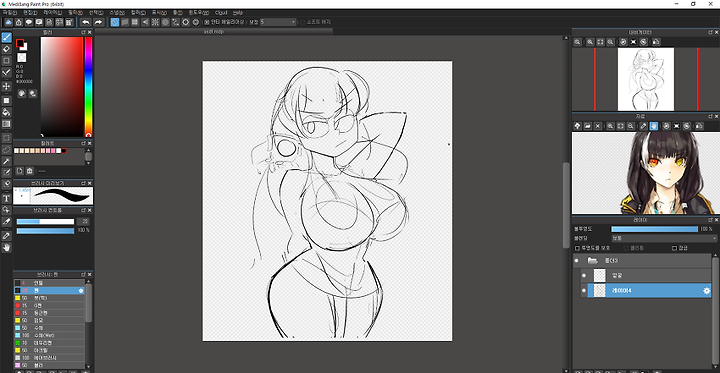Click the black foreground color swatch
This screenshot has height=373, width=720.
(x=20, y=43)
